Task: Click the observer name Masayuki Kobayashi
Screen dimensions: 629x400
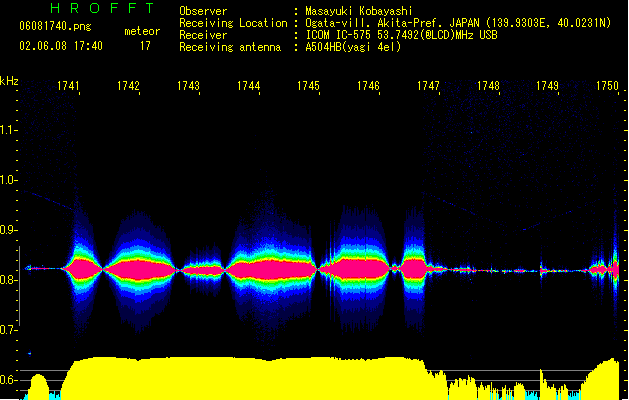Action: 358,11
